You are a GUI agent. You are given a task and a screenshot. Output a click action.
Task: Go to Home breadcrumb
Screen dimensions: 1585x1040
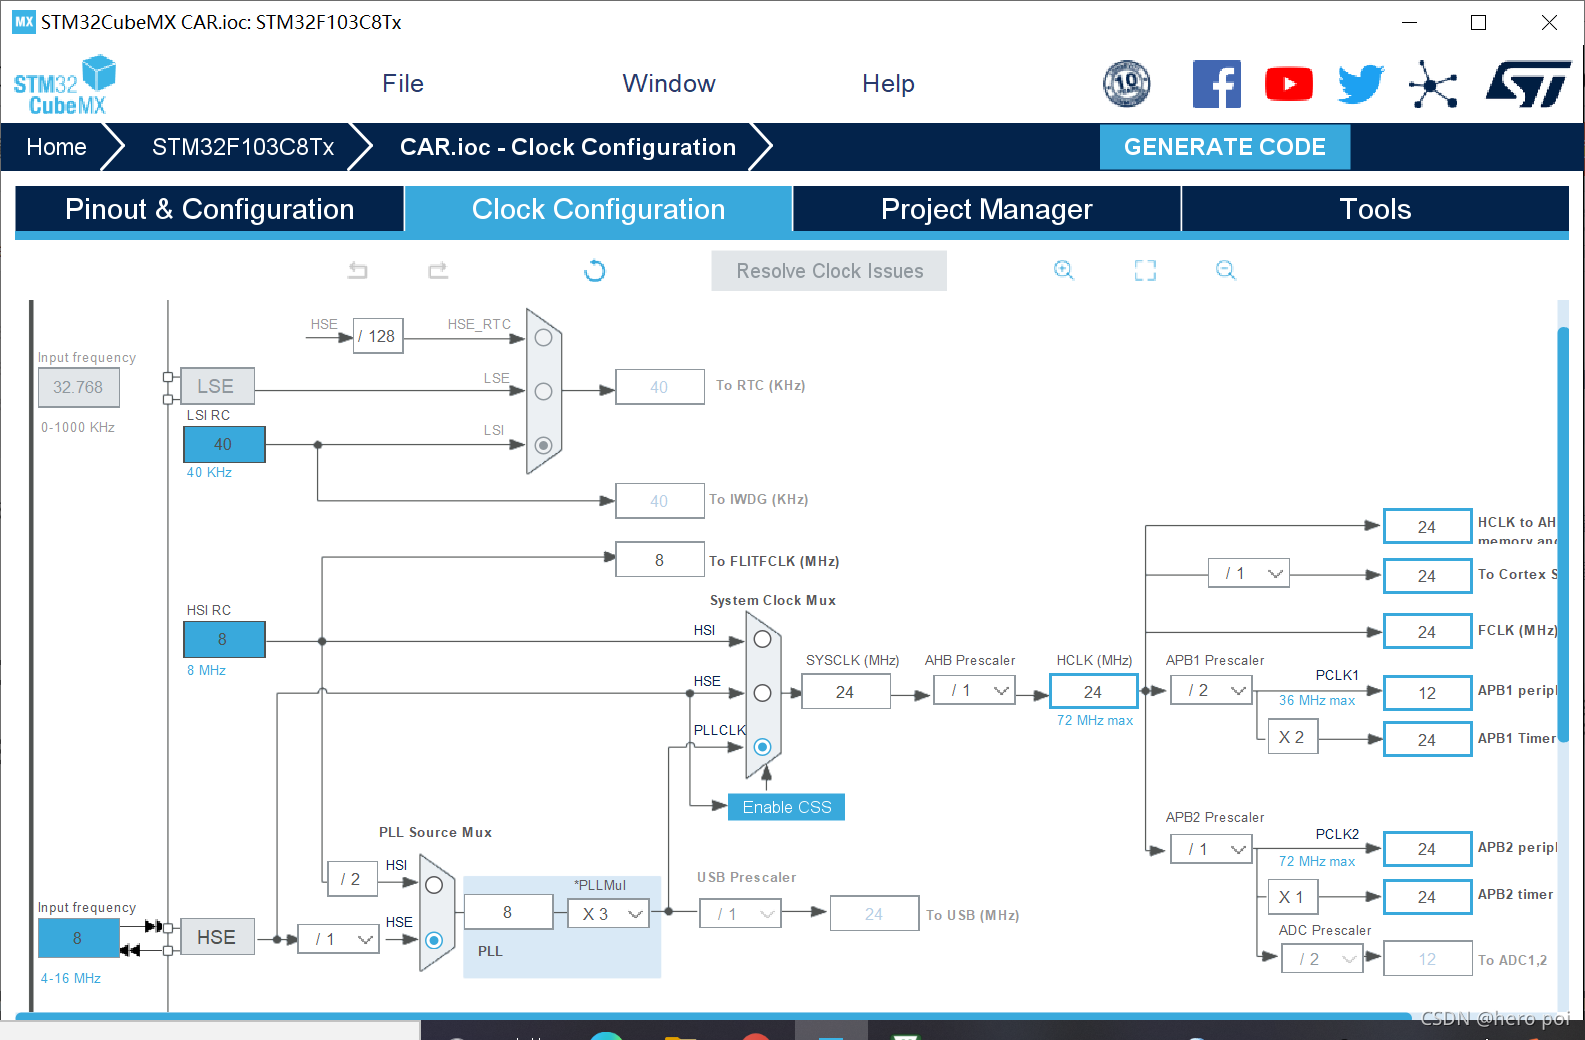[57, 147]
